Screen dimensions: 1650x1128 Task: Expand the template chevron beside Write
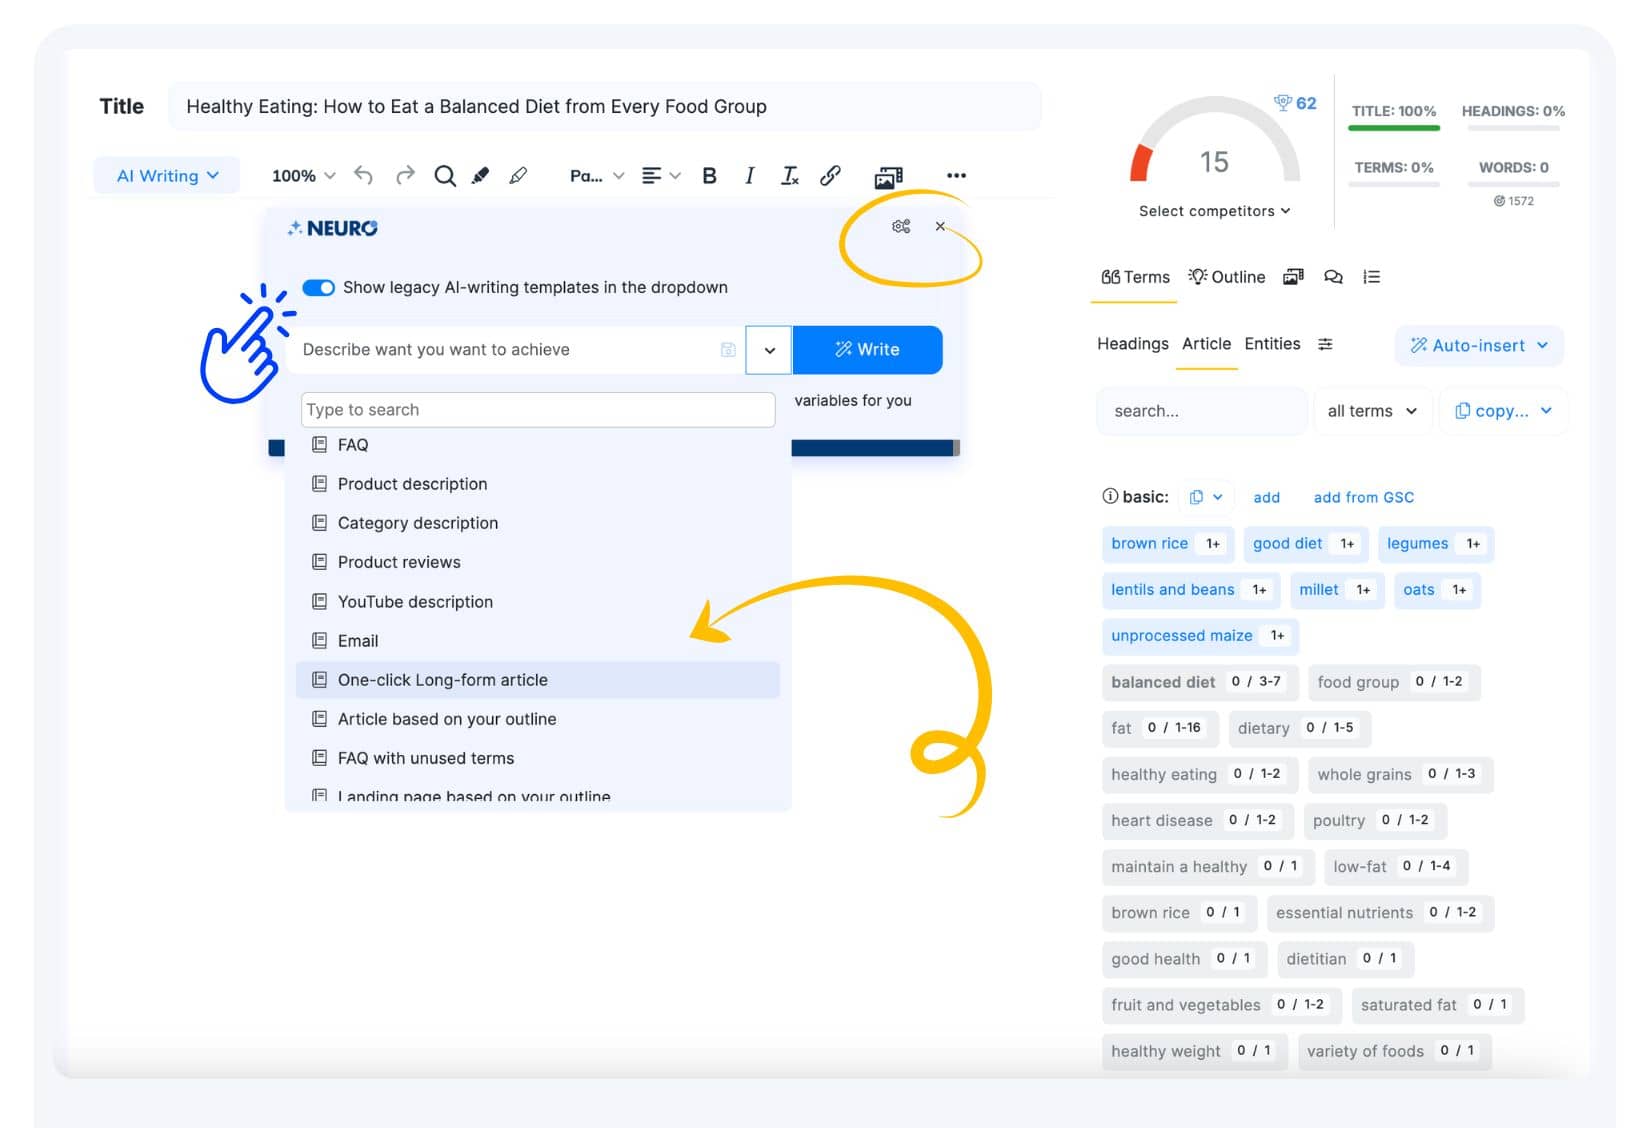(769, 350)
